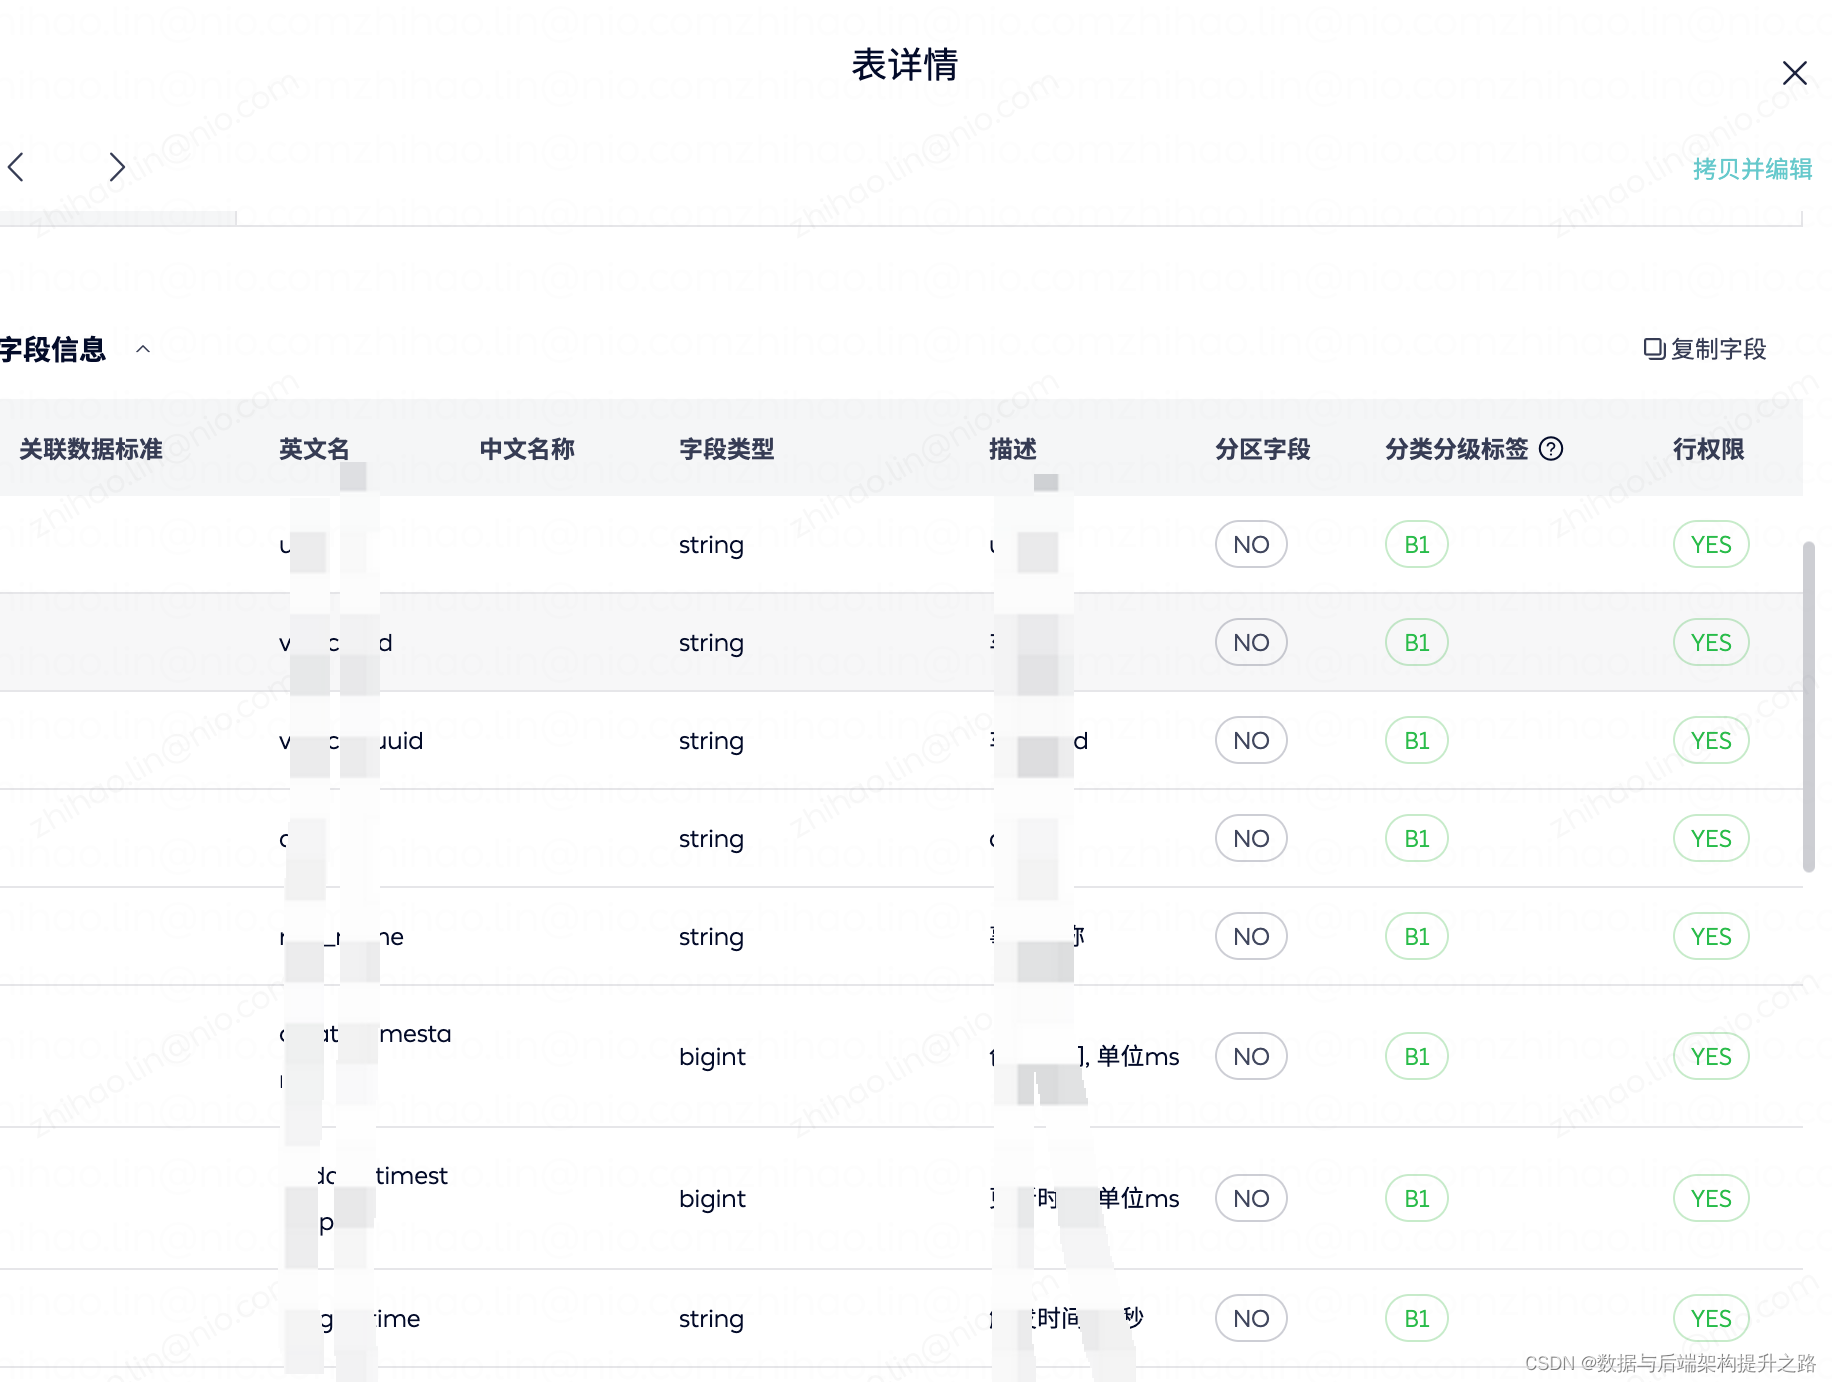Image resolution: width=1832 pixels, height=1382 pixels.
Task: Click YES tag in last string row
Action: [1711, 1319]
